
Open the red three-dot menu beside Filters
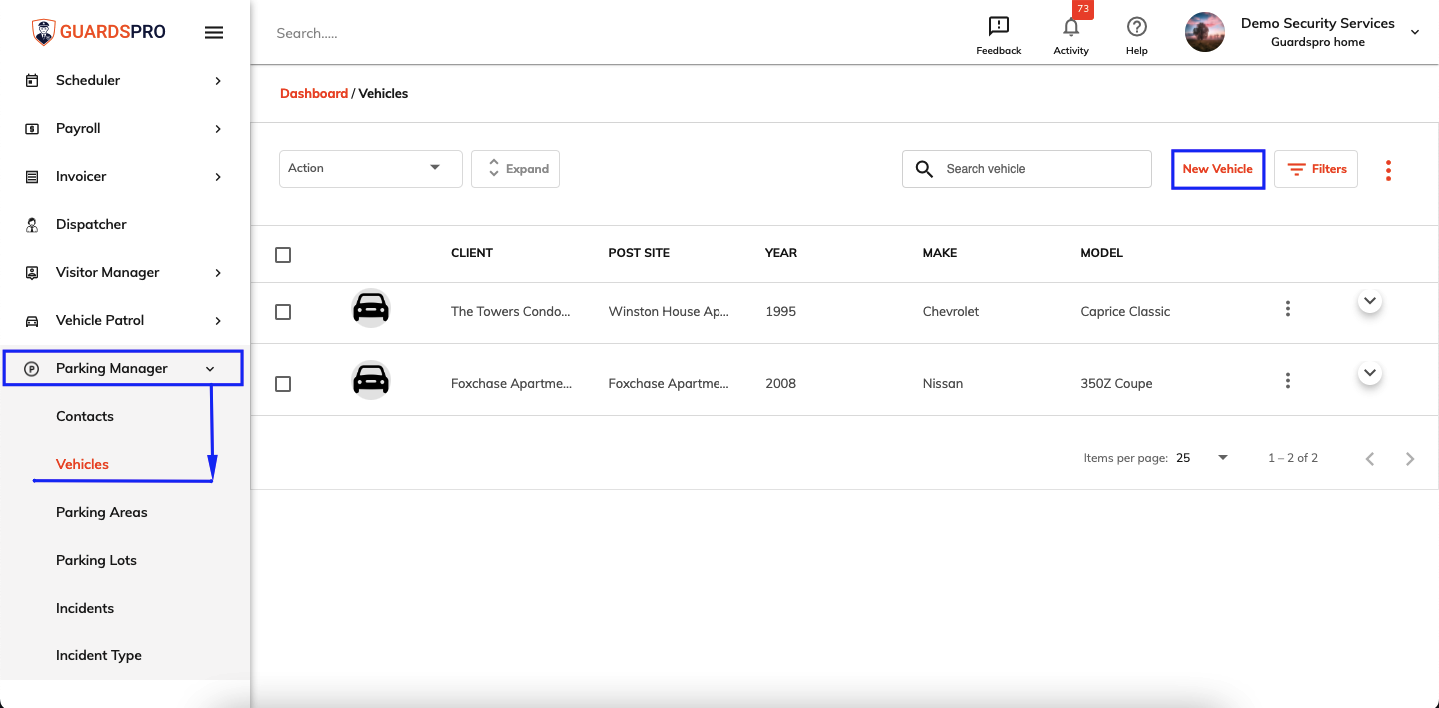click(1388, 170)
